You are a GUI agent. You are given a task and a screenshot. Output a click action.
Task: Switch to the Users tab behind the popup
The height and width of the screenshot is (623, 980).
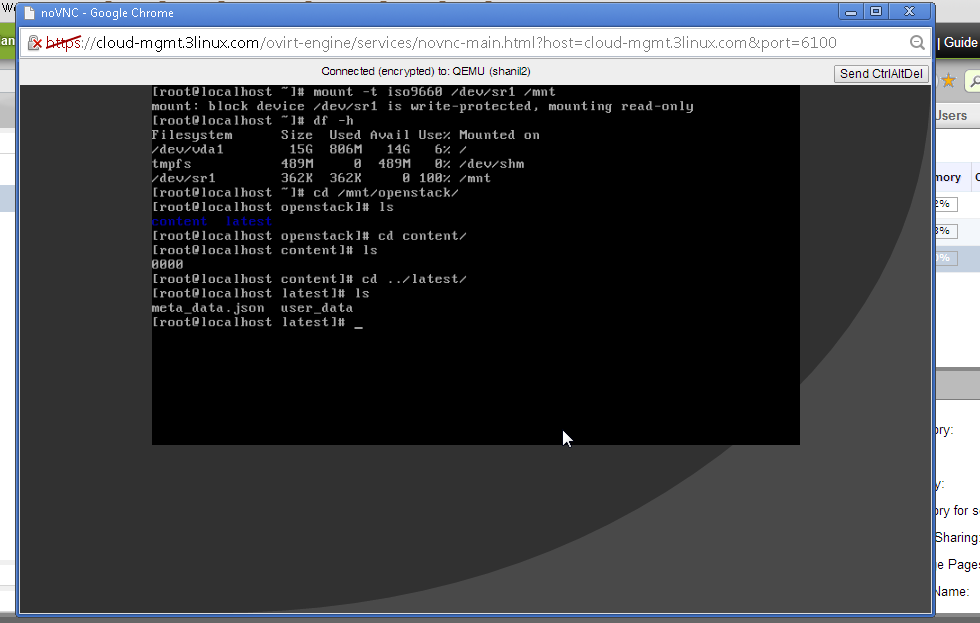[x=951, y=116]
